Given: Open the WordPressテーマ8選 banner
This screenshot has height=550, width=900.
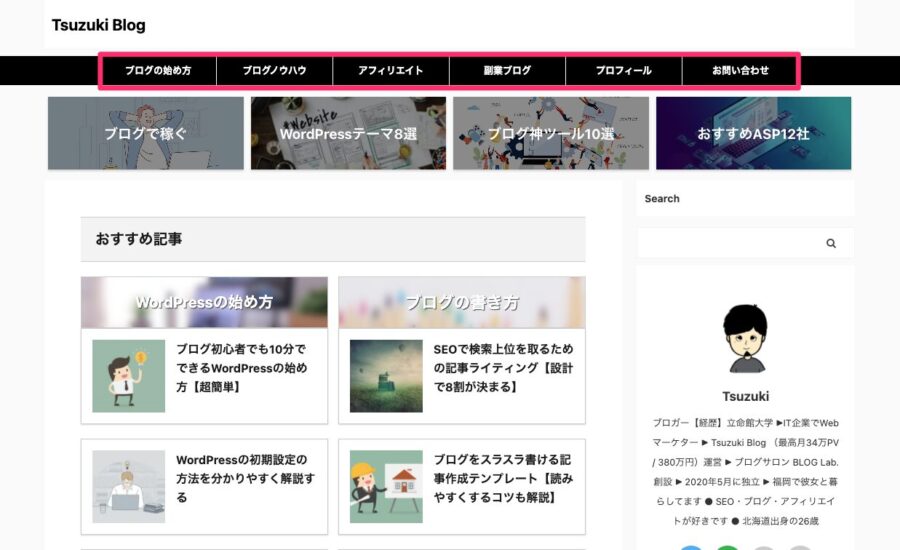Looking at the screenshot, I should point(348,133).
